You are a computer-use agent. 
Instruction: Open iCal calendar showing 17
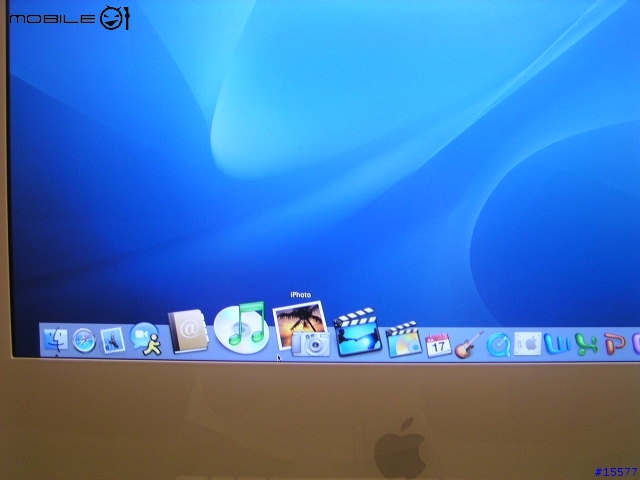438,345
